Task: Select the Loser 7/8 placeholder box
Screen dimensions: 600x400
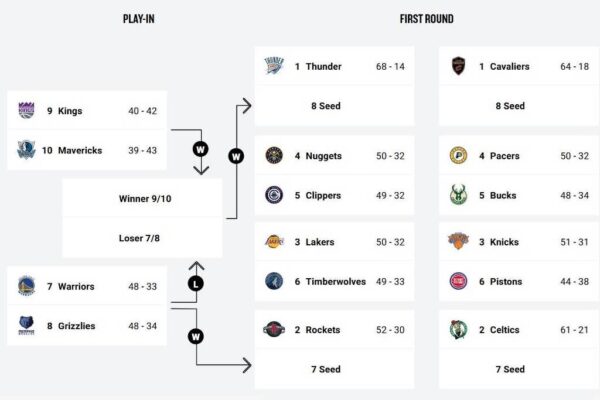Action: [x=142, y=238]
